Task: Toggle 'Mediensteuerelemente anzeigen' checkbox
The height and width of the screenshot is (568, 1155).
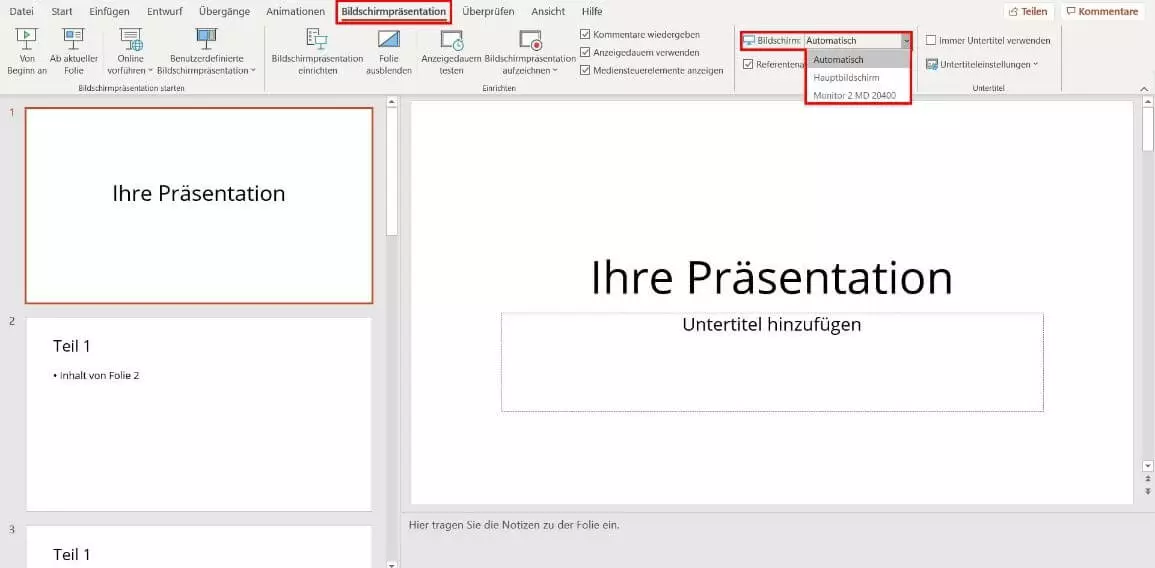Action: [x=585, y=70]
